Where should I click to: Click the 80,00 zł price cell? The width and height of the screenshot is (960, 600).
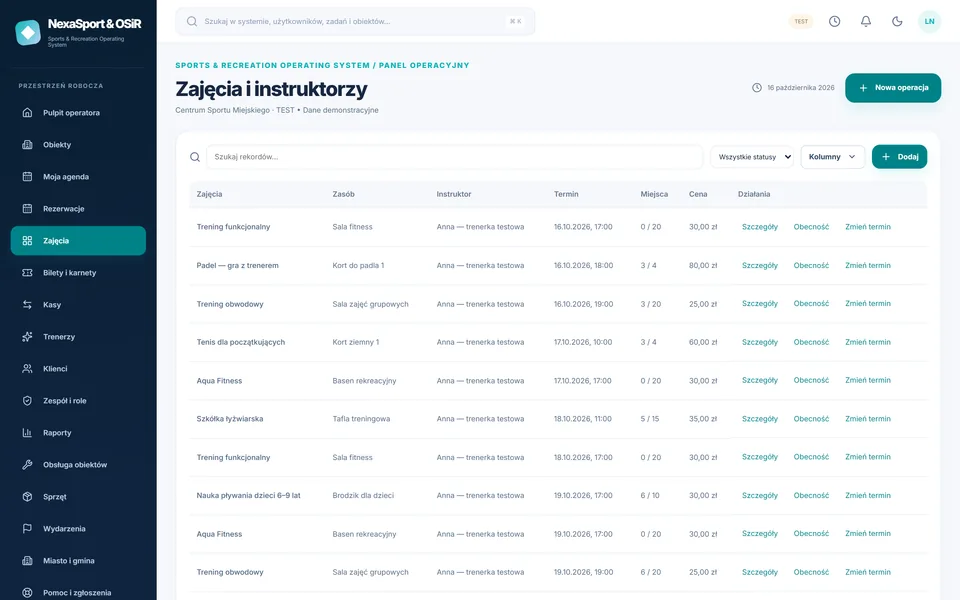tap(703, 265)
